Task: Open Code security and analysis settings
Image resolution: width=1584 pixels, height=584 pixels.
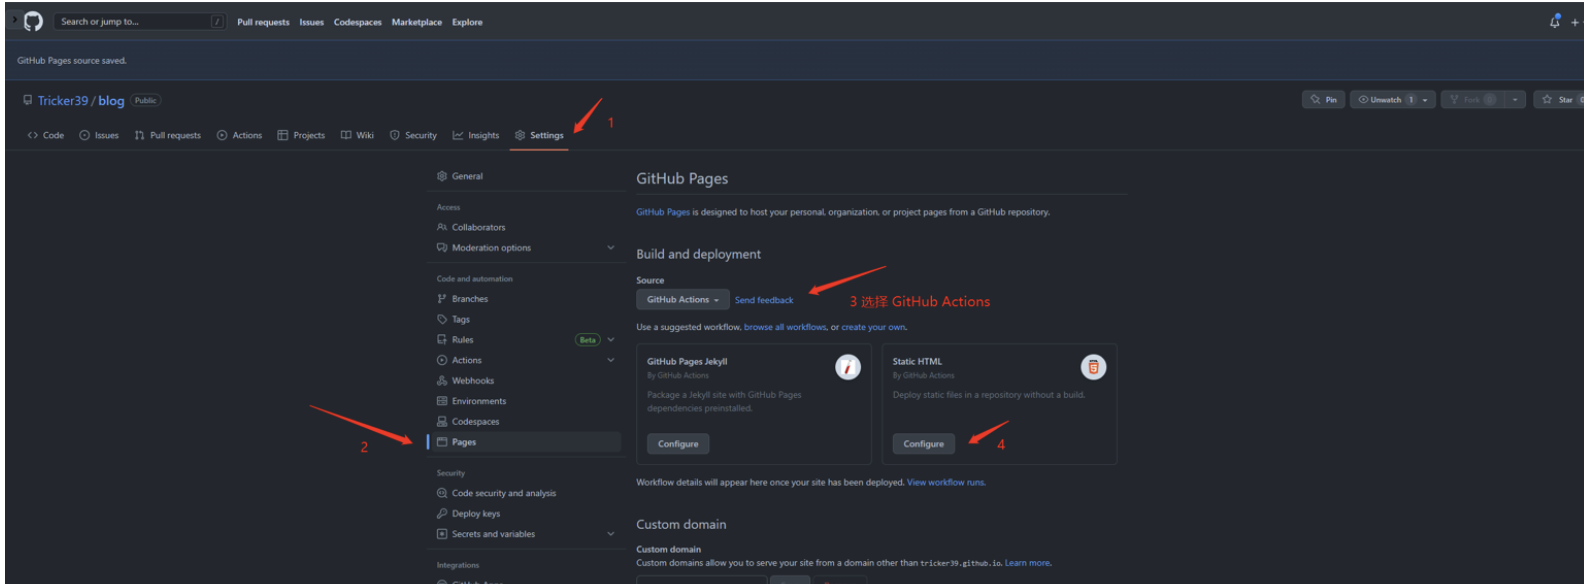Action: point(503,493)
